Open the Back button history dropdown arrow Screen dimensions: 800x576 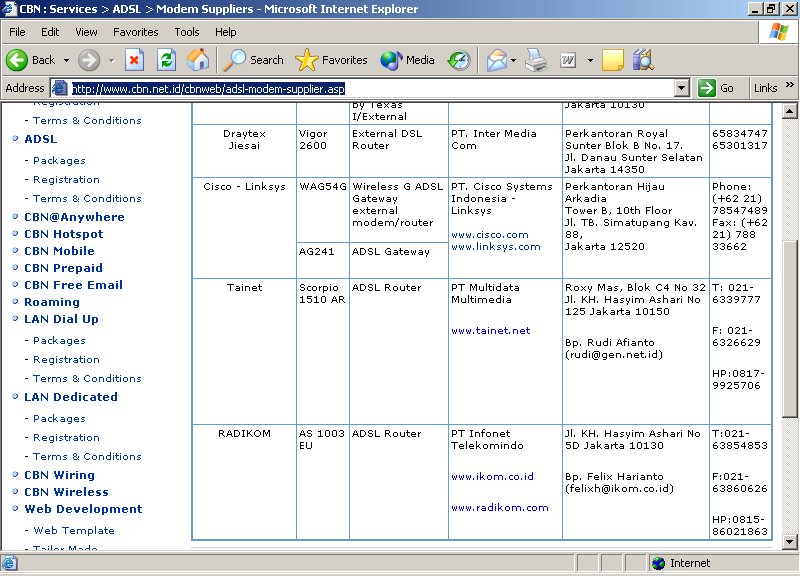(x=67, y=60)
